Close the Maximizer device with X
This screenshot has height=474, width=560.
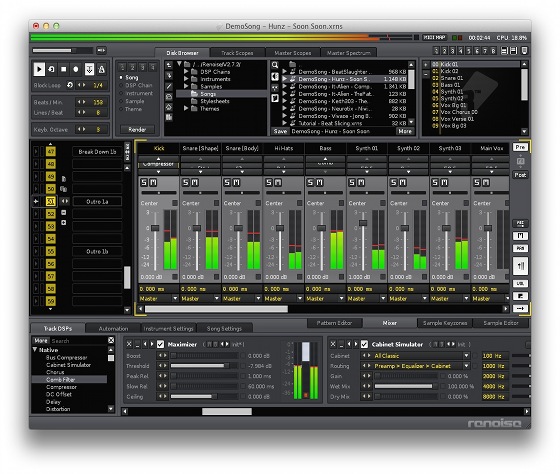(129, 344)
